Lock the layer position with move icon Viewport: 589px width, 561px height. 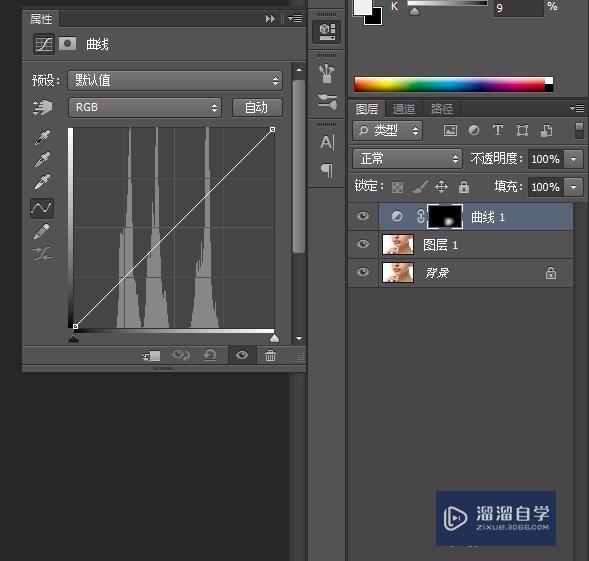pyautogui.click(x=441, y=186)
